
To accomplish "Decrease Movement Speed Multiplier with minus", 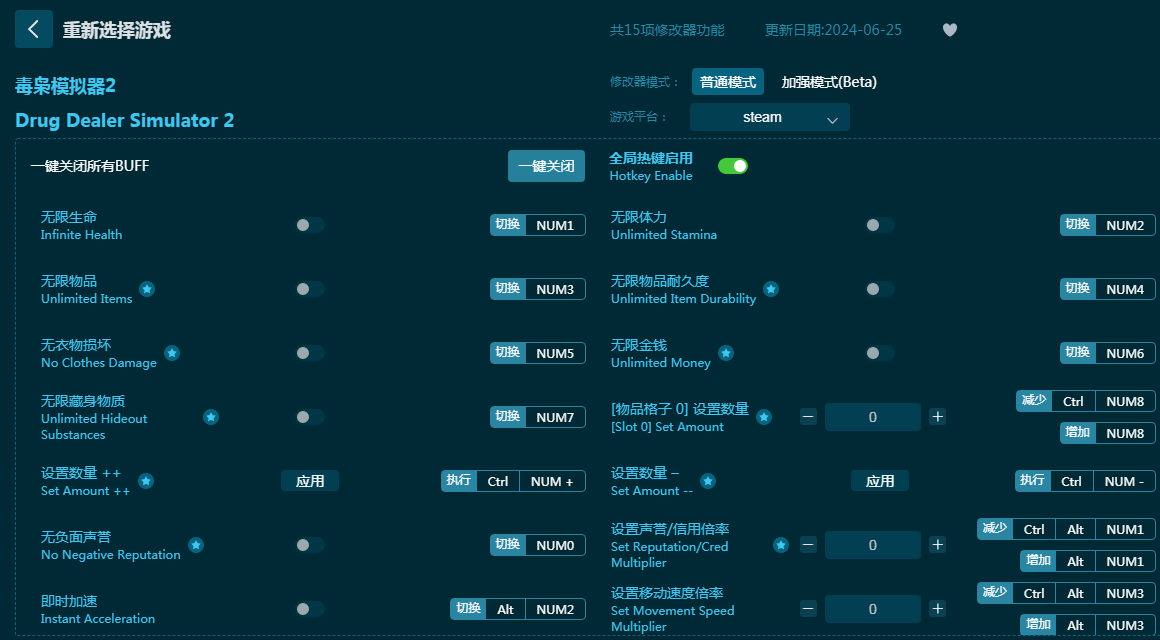I will [808, 609].
